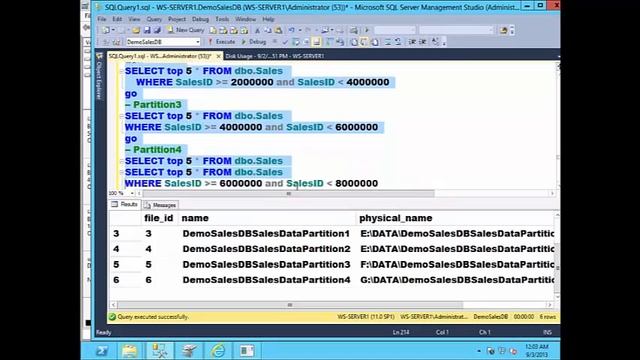Select the Results tab
The image size is (640, 360).
tap(124, 204)
